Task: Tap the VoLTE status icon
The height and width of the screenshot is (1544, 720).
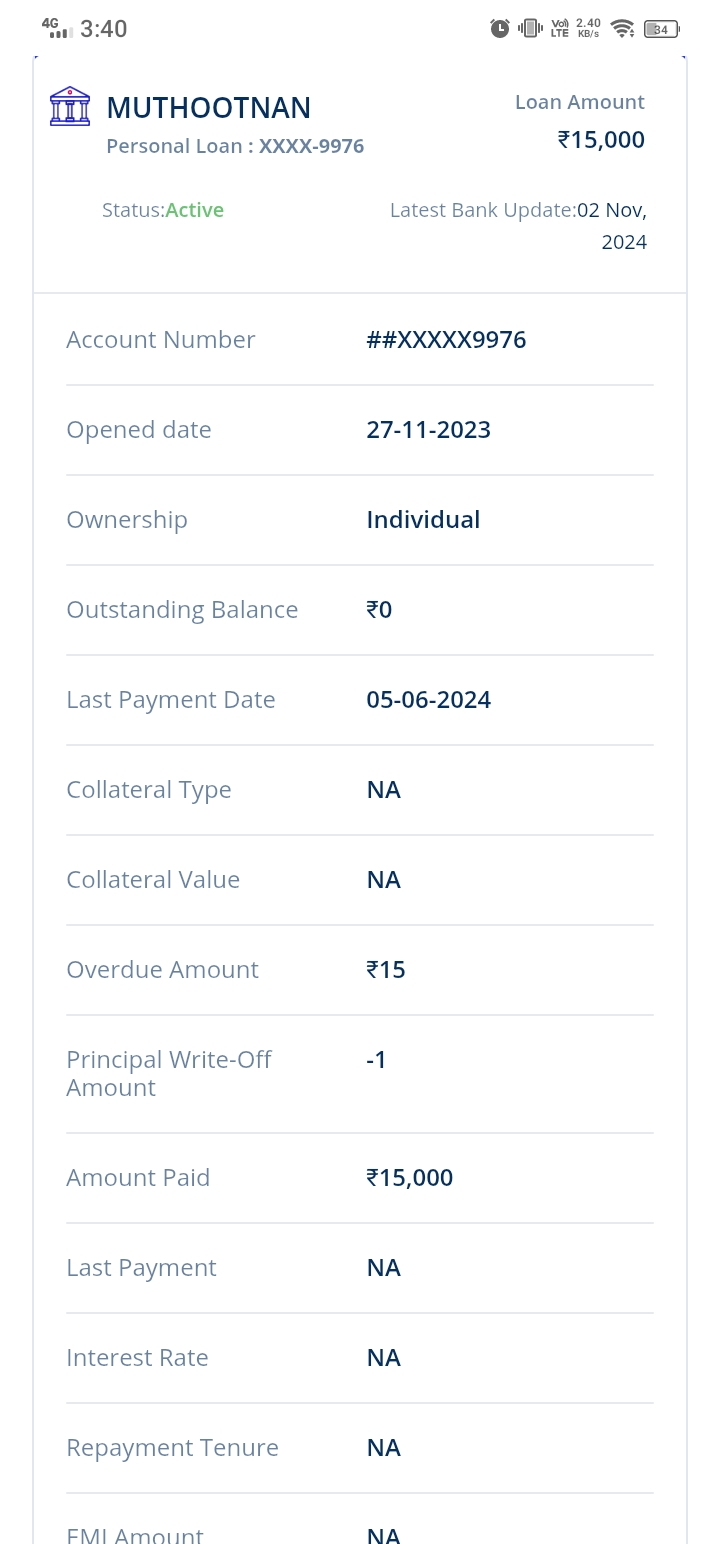Action: point(560,29)
